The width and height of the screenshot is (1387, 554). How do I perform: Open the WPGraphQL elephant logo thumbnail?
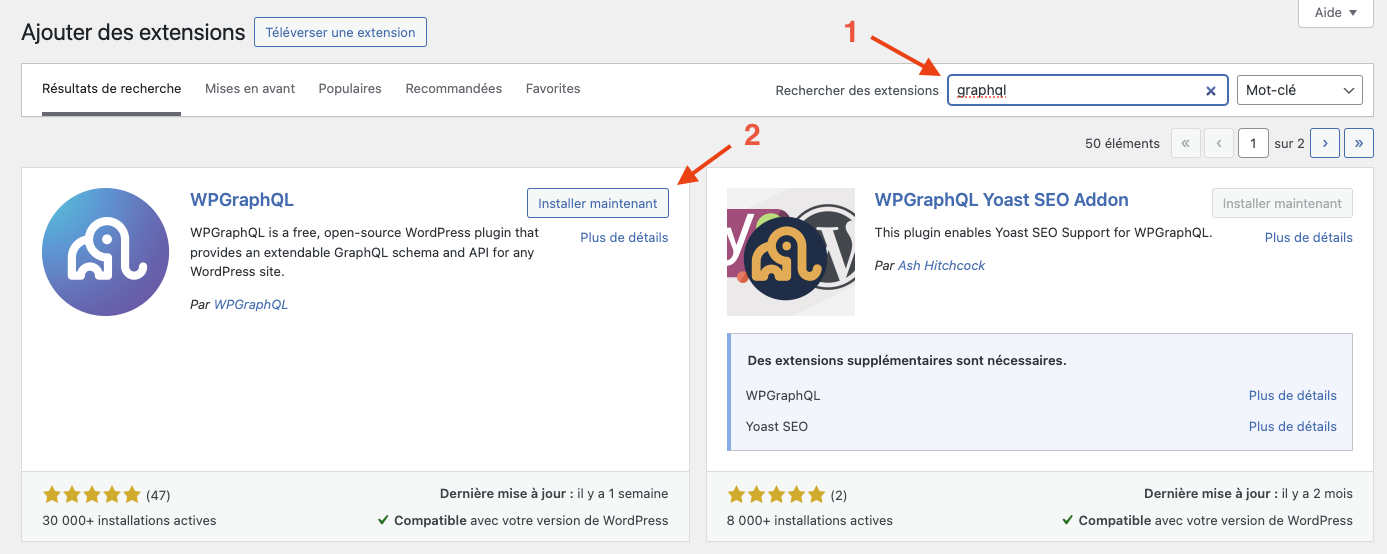(x=106, y=252)
